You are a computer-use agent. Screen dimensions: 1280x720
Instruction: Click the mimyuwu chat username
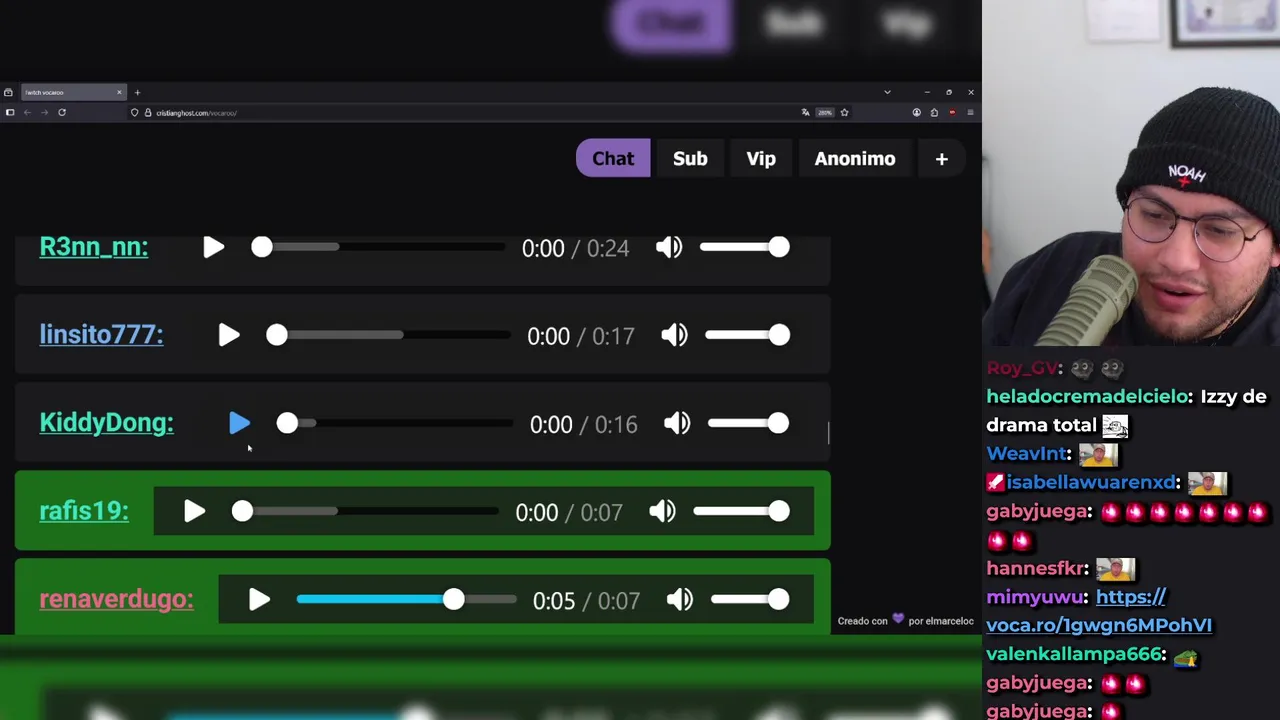(1036, 597)
